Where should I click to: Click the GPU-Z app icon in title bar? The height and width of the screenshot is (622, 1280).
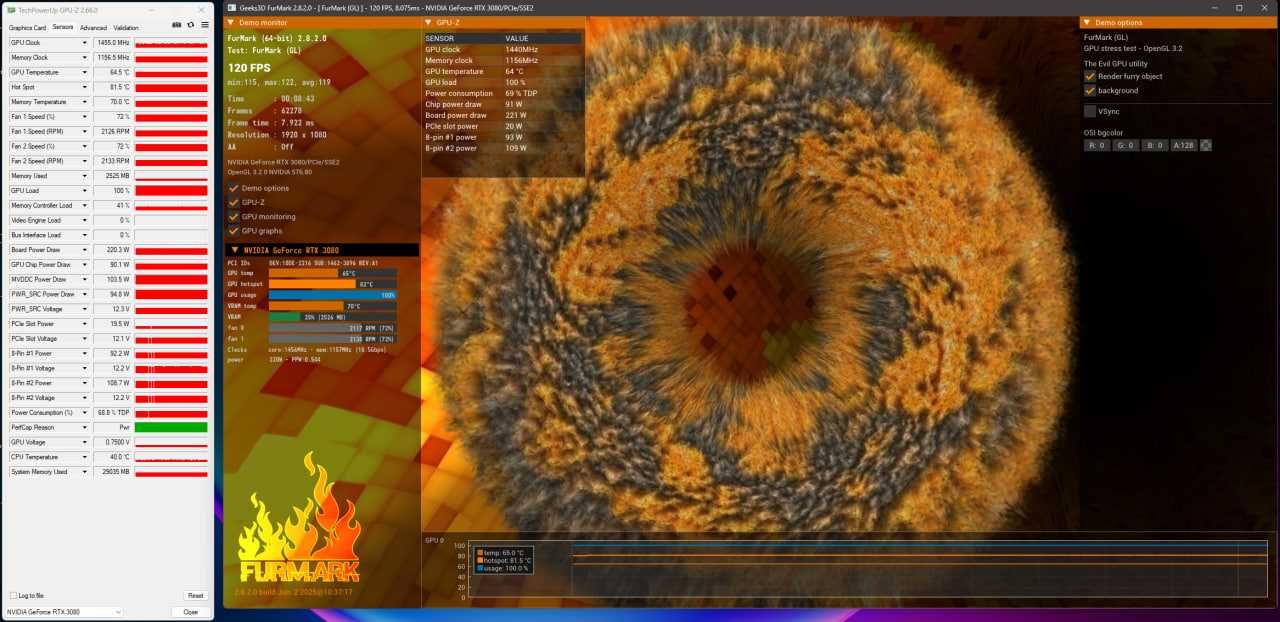12,8
